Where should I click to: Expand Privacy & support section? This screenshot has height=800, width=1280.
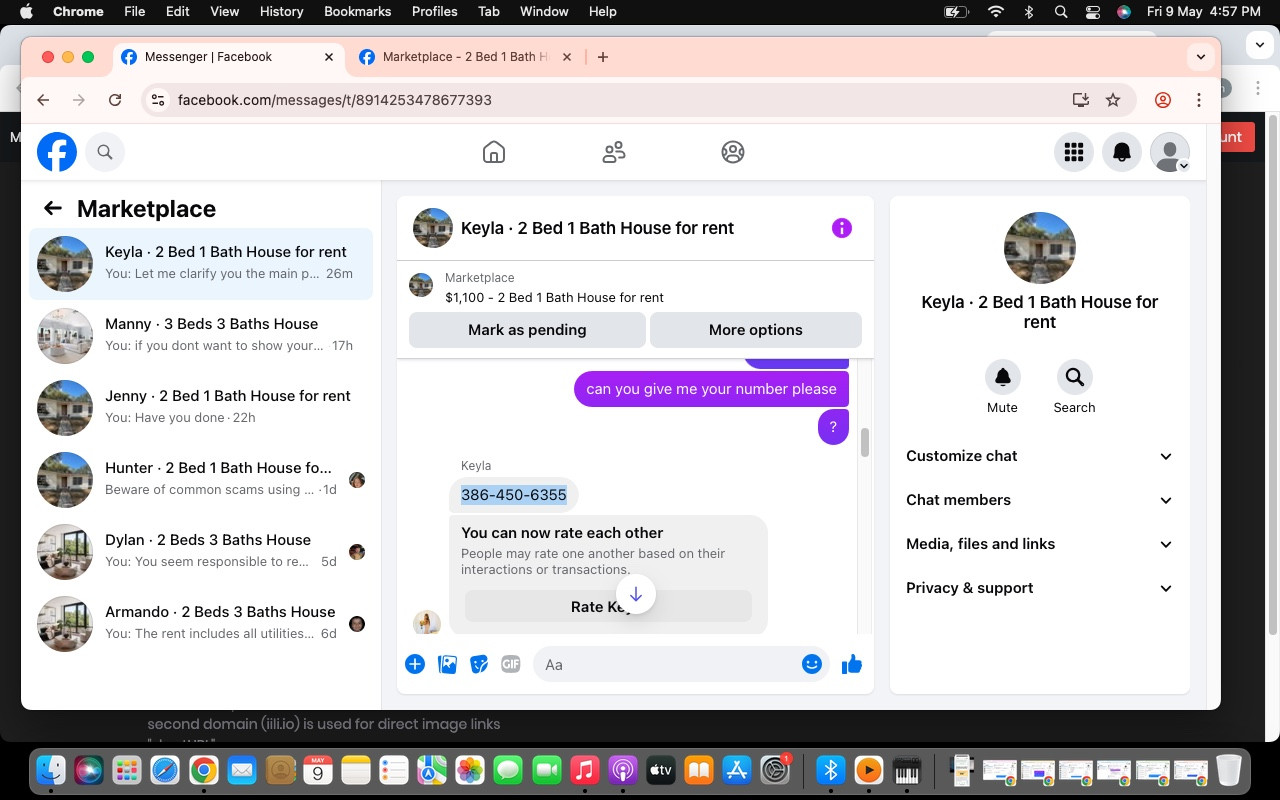tap(1040, 588)
